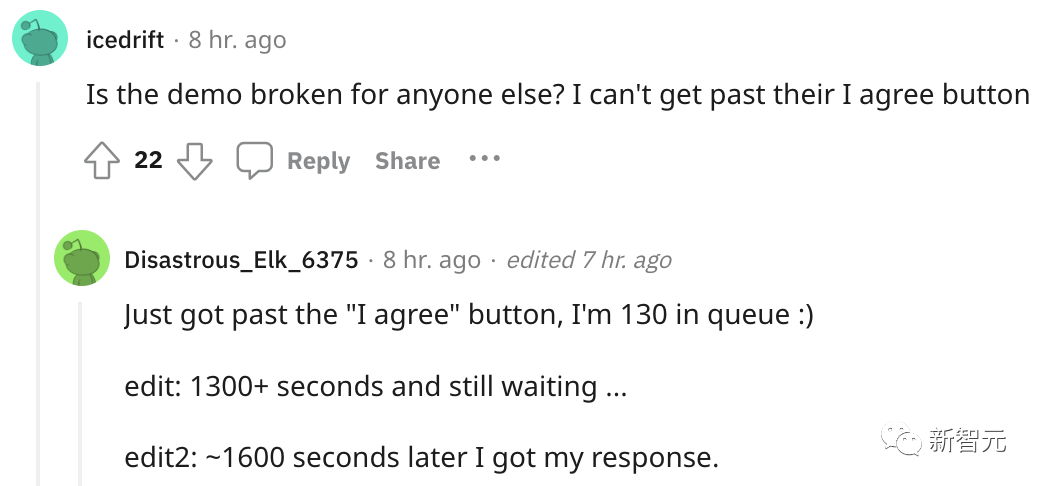Open the three-dot more options menu

coord(484,159)
